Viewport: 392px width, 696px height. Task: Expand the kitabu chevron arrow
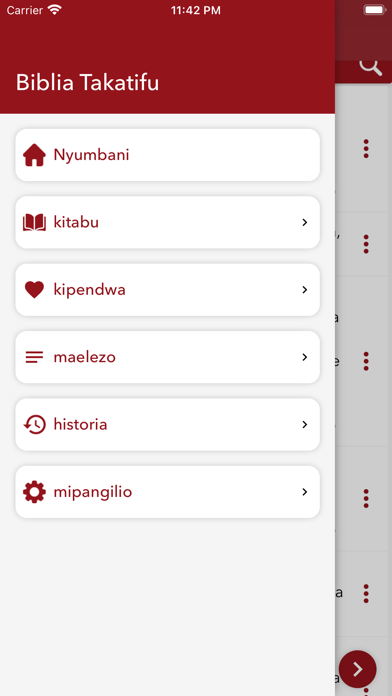pyautogui.click(x=305, y=222)
